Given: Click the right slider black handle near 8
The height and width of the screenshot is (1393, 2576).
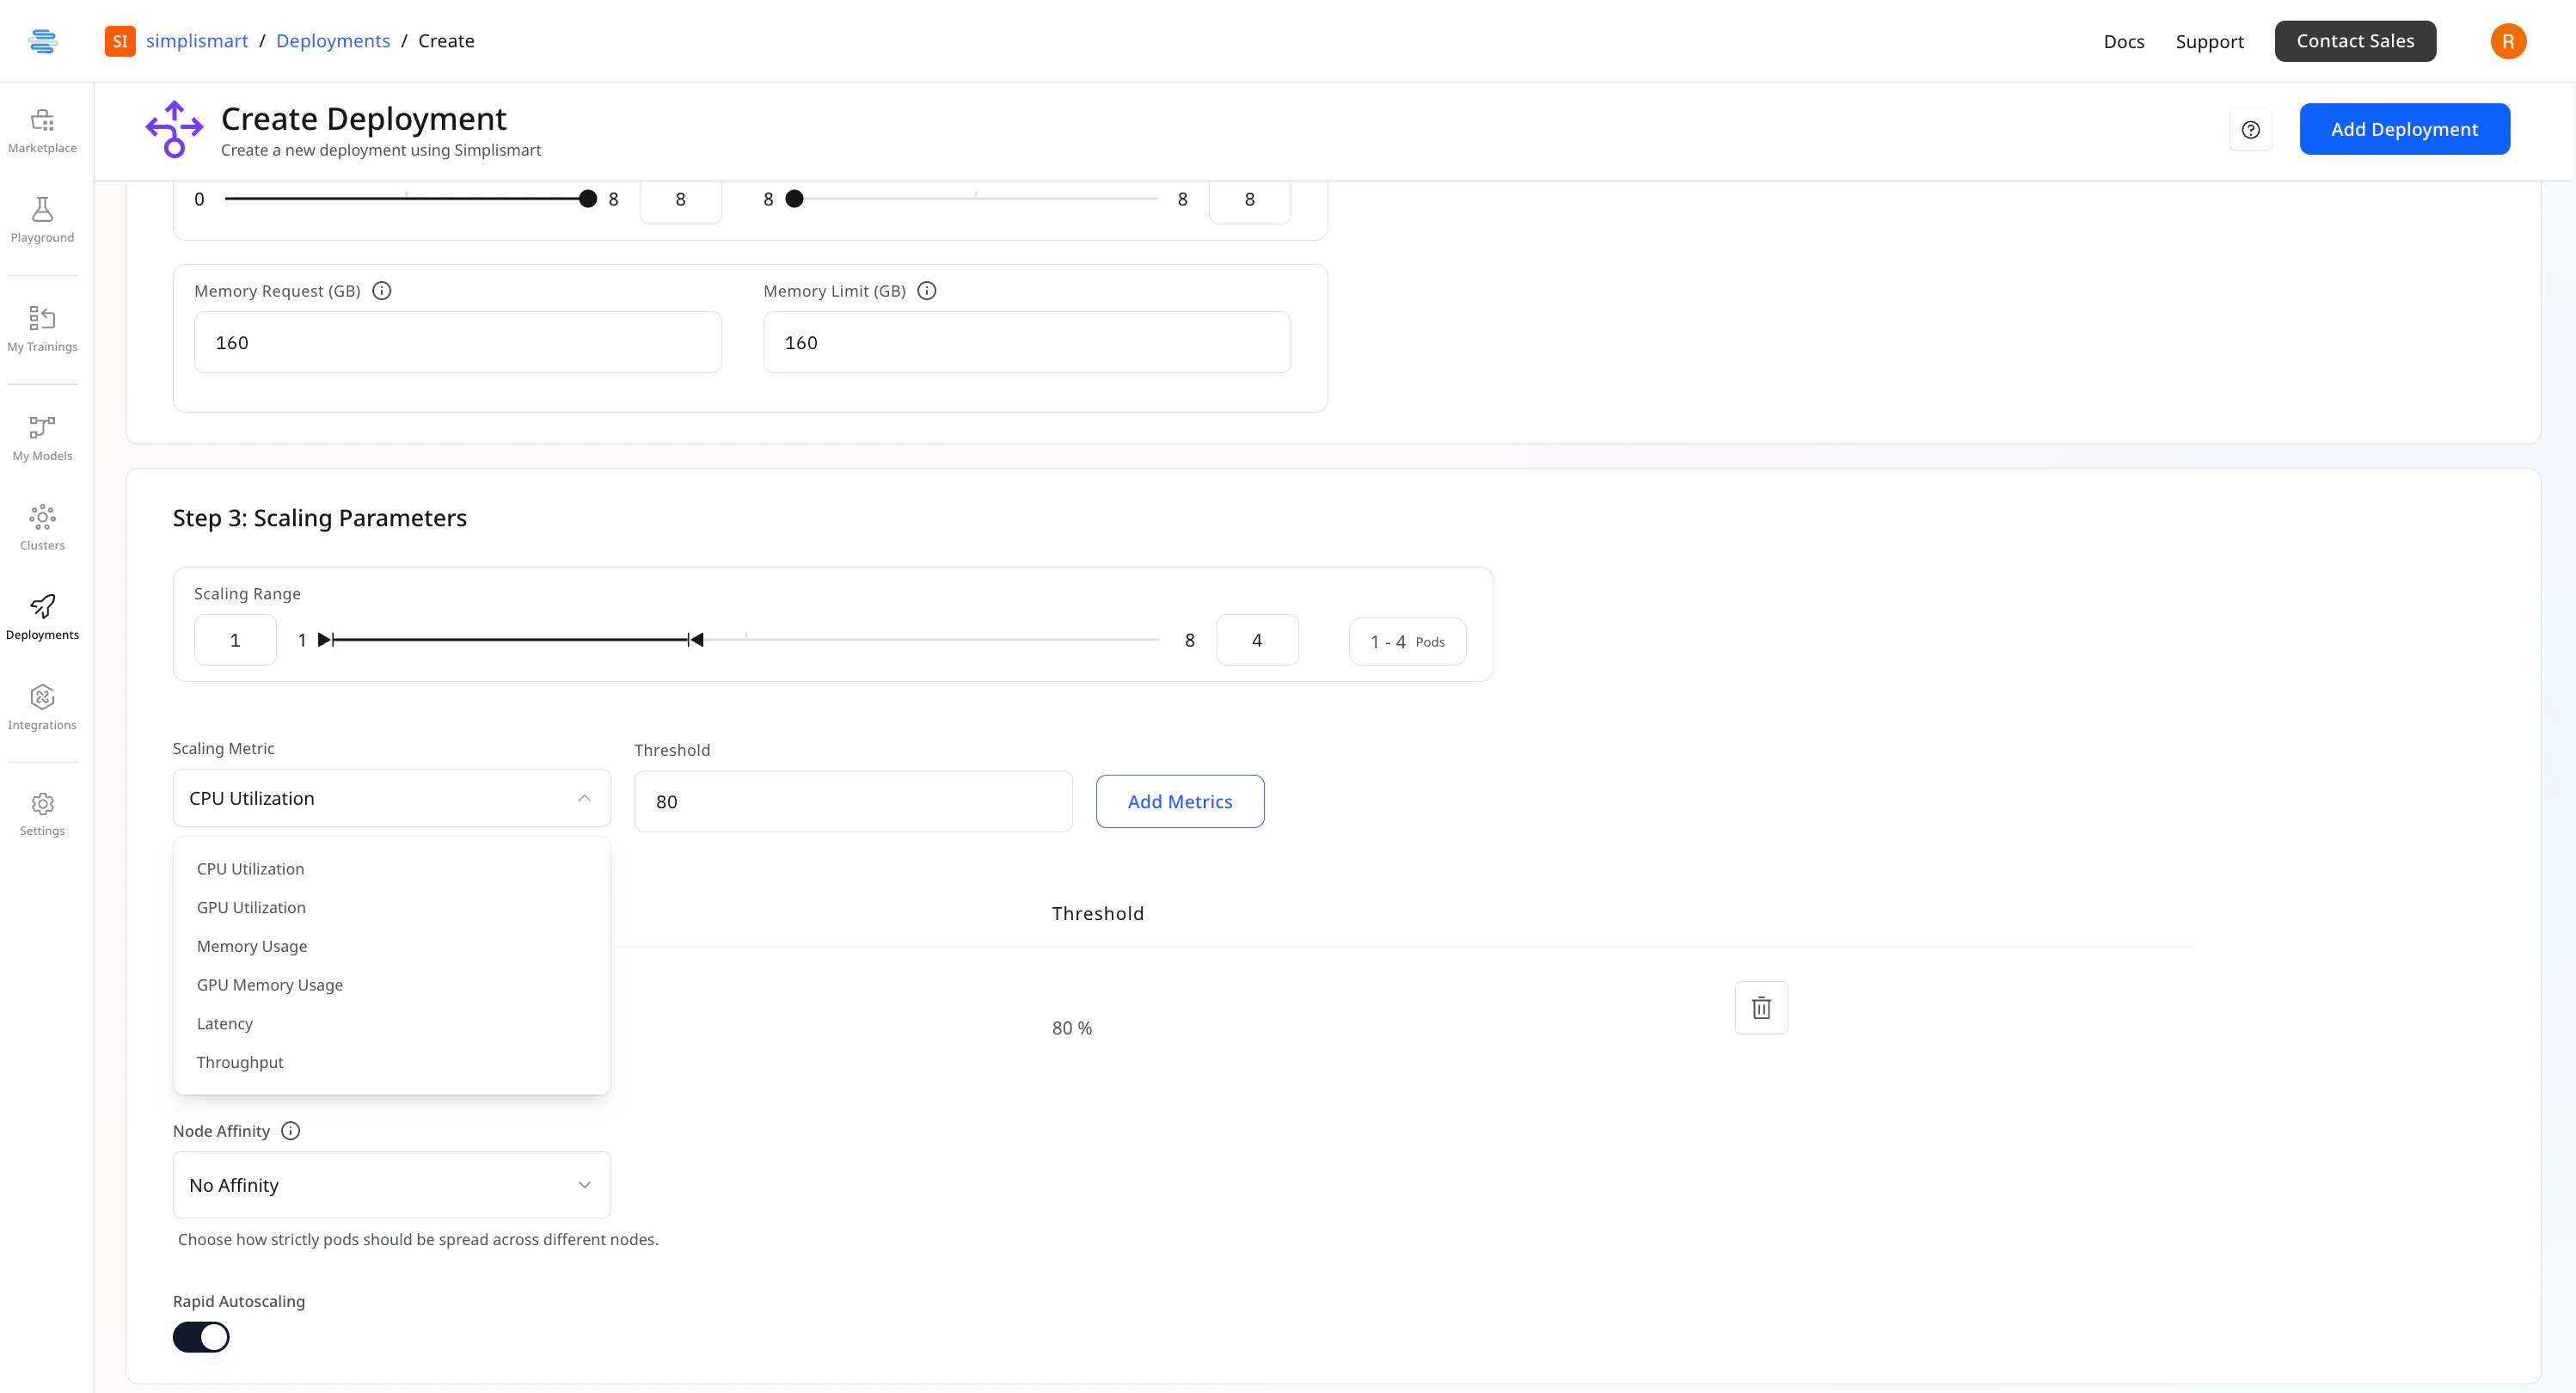Looking at the screenshot, I should click(794, 199).
